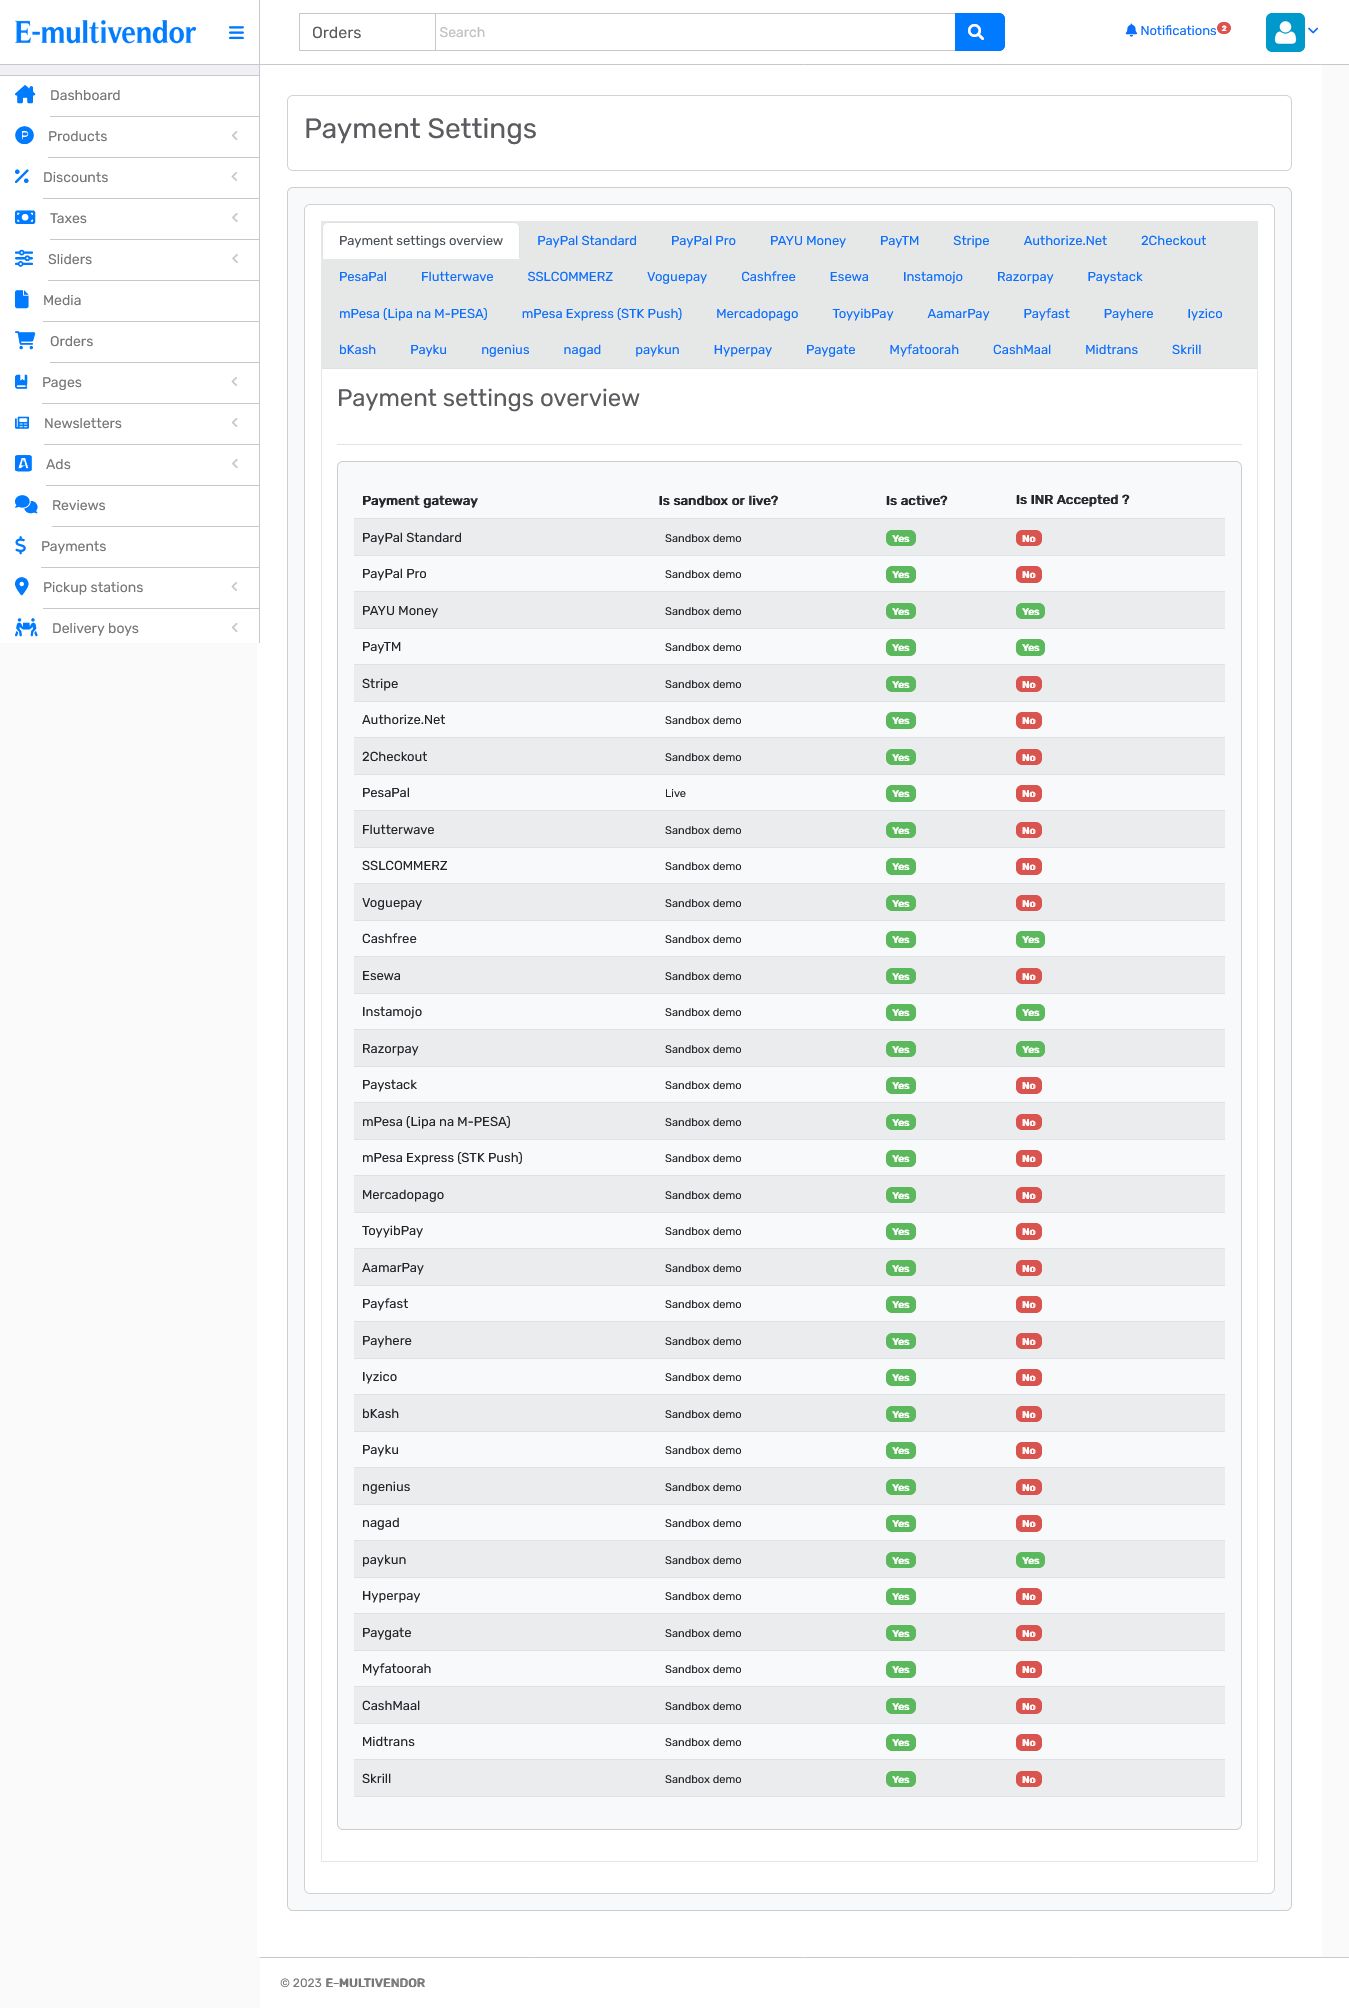The height and width of the screenshot is (2008, 1349).
Task: Open Reviews in the sidebar
Action: click(x=79, y=505)
